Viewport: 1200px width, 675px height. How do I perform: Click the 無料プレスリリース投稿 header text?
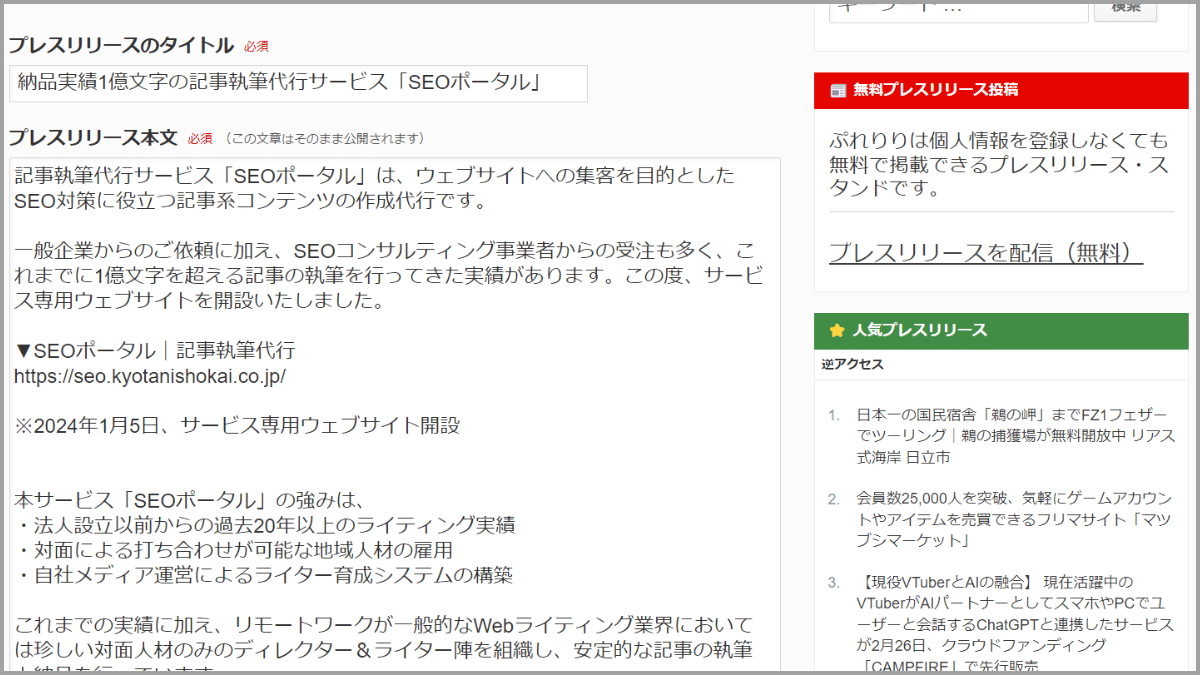936,90
